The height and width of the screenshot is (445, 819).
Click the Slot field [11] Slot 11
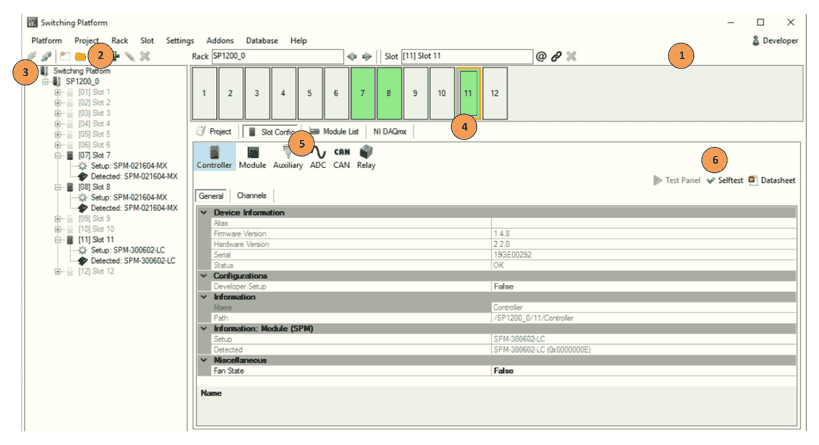(467, 56)
